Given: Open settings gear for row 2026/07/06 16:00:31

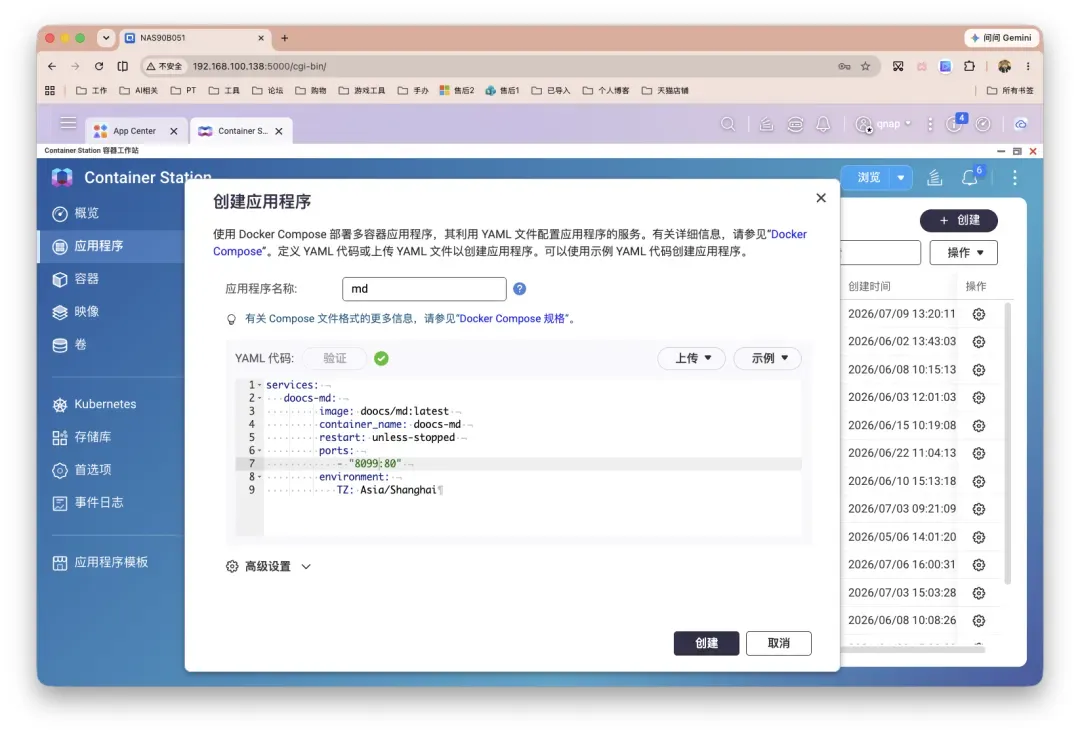Looking at the screenshot, I should pyautogui.click(x=979, y=565).
